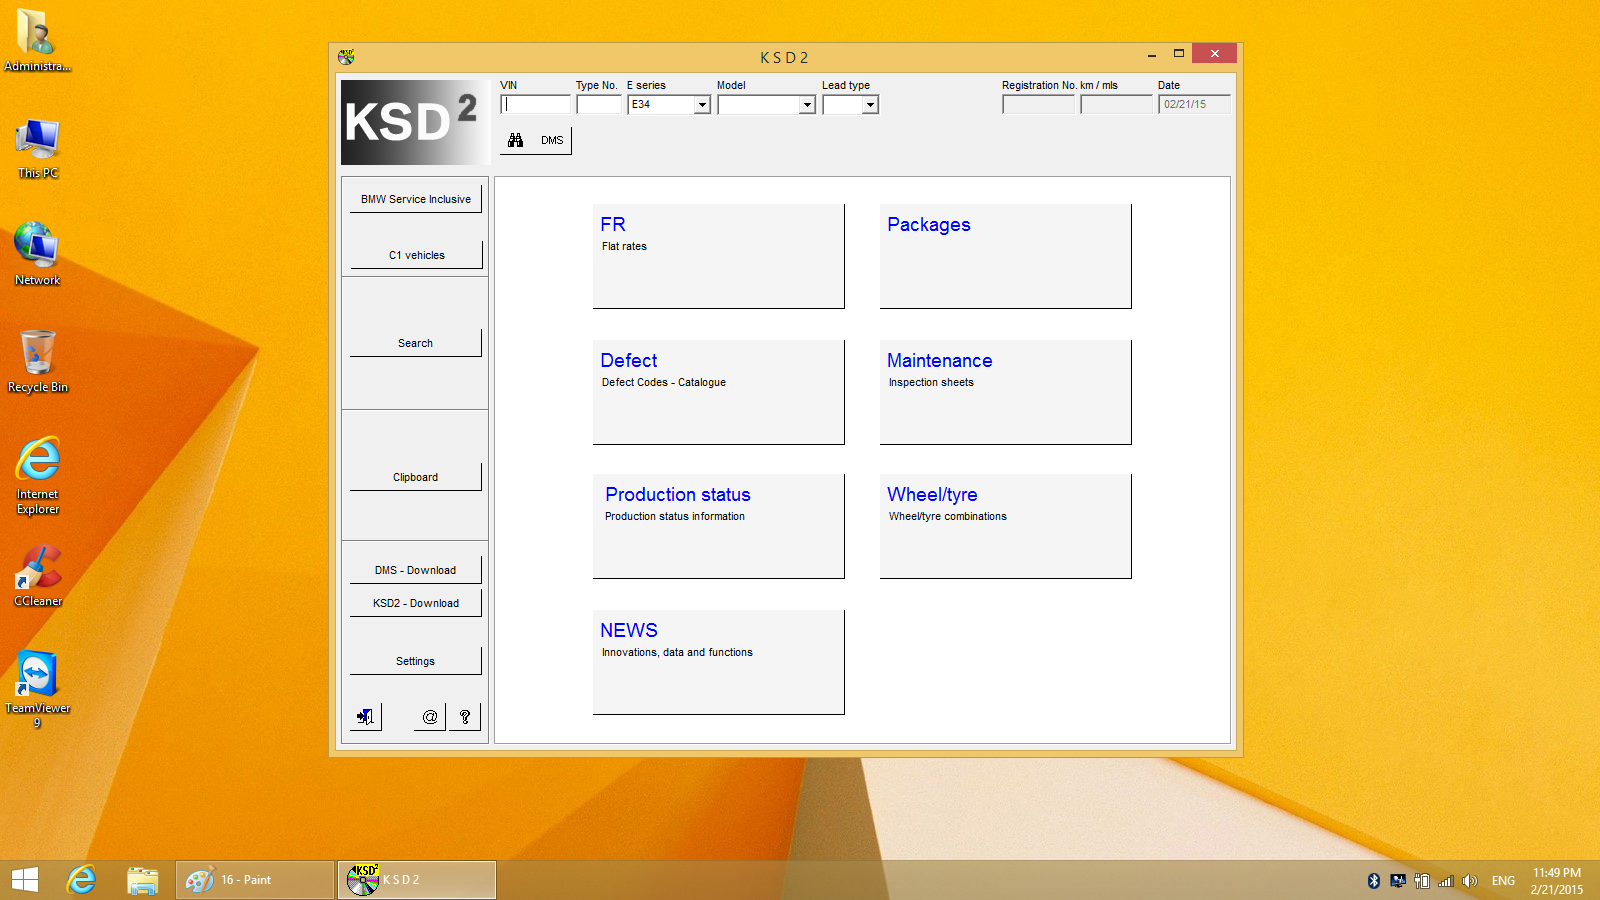Click the KSD2 - Download button
Screen dimensions: 1600x900
416,603
